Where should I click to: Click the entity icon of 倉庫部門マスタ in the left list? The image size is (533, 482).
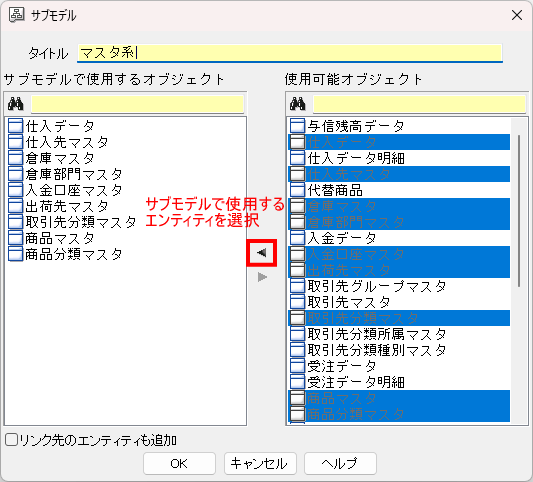[15, 174]
